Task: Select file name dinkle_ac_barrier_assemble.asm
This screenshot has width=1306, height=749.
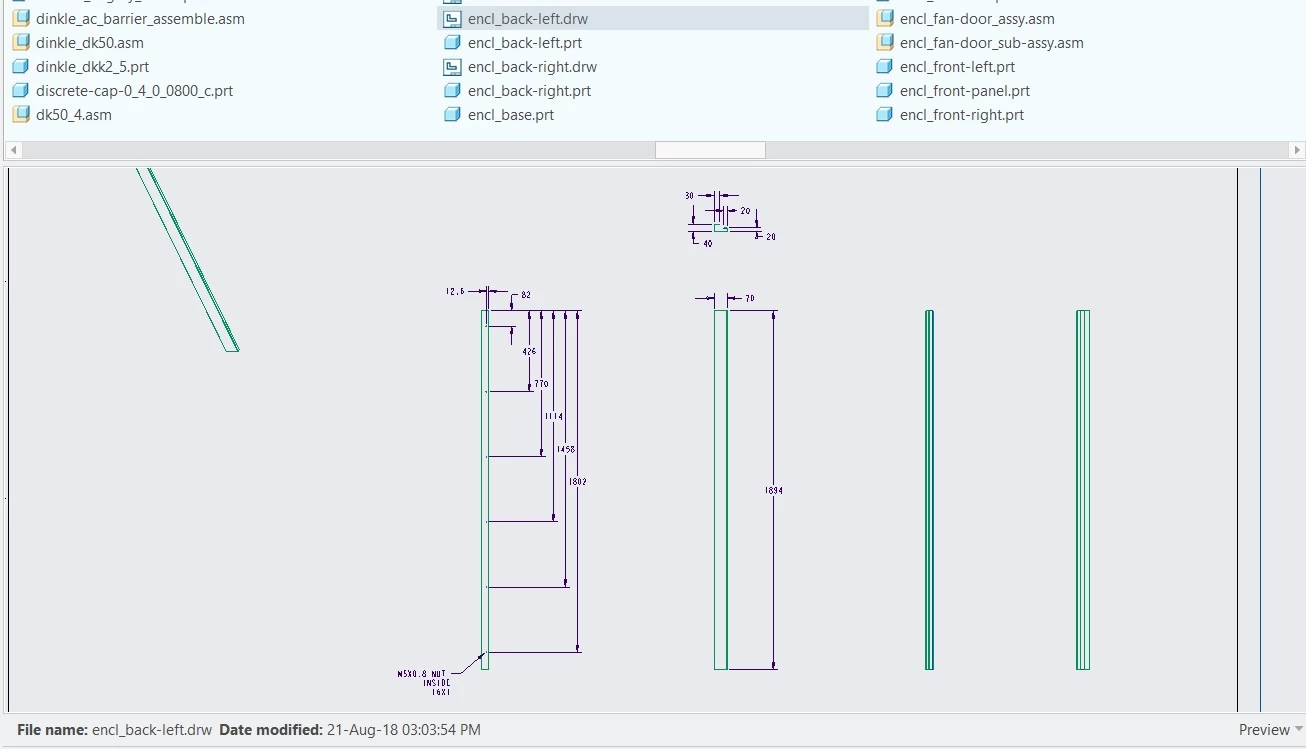Action: click(x=140, y=19)
